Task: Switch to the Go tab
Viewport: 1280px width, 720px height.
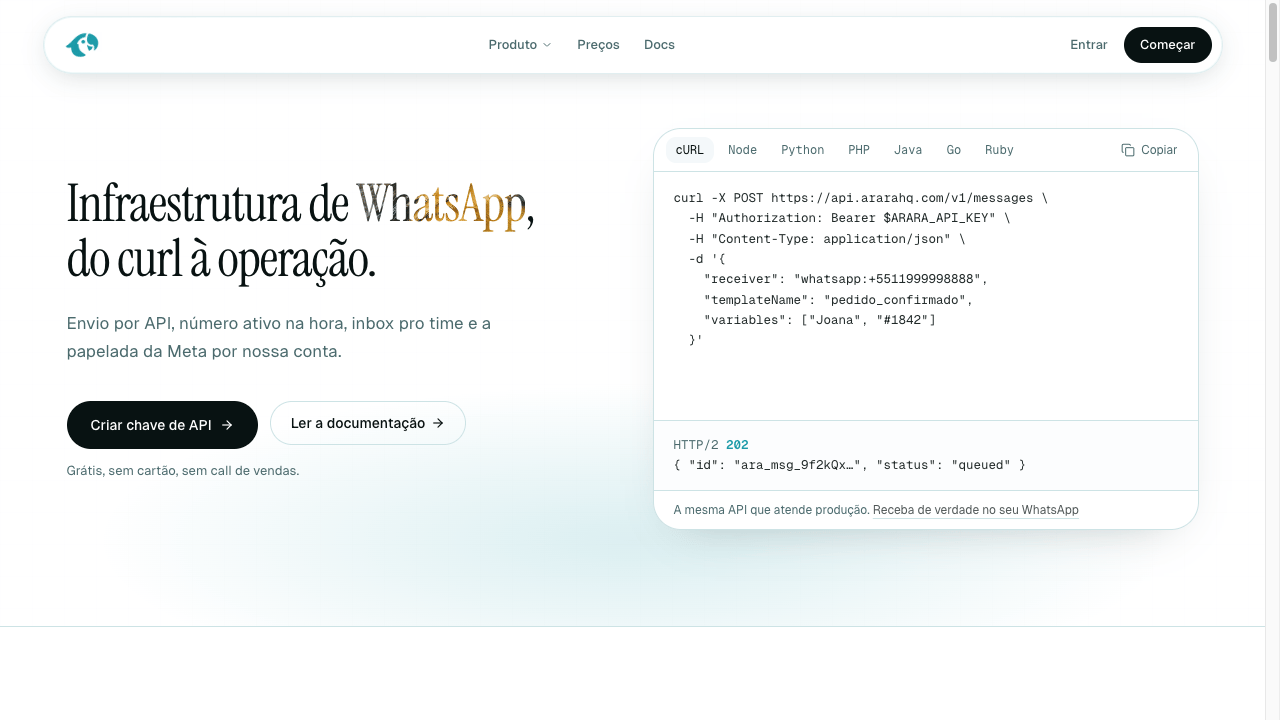Action: (954, 150)
